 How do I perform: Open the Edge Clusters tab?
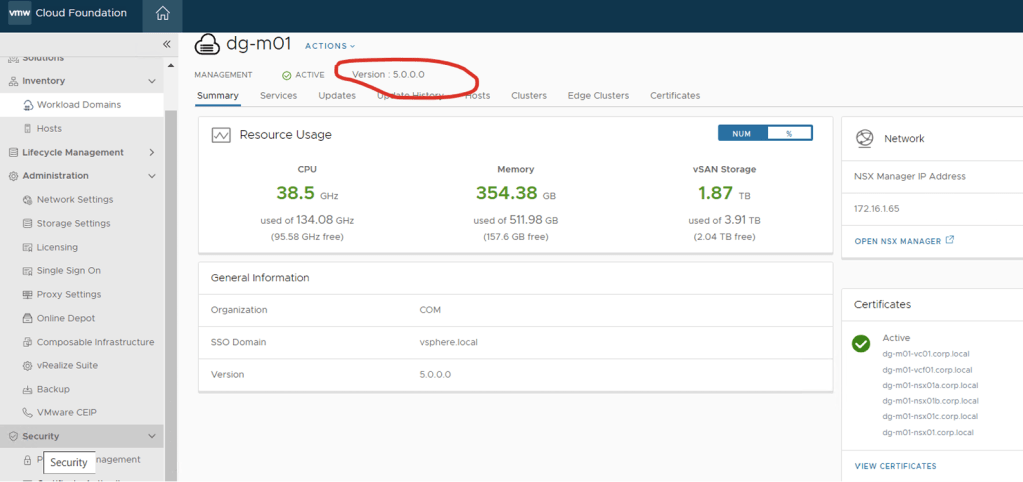click(x=598, y=96)
